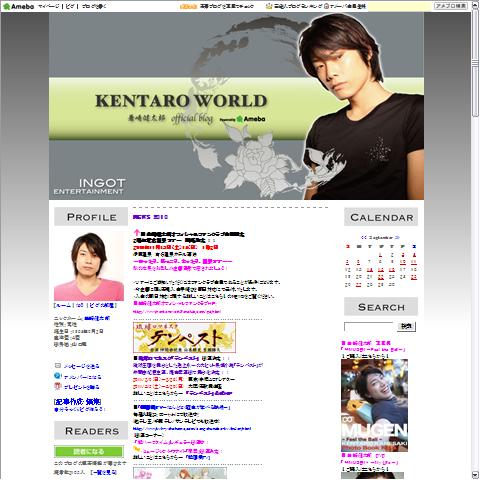Viewport: 480px width, 480px height.
Task: Go to previous month in calendar
Action: 364,238
